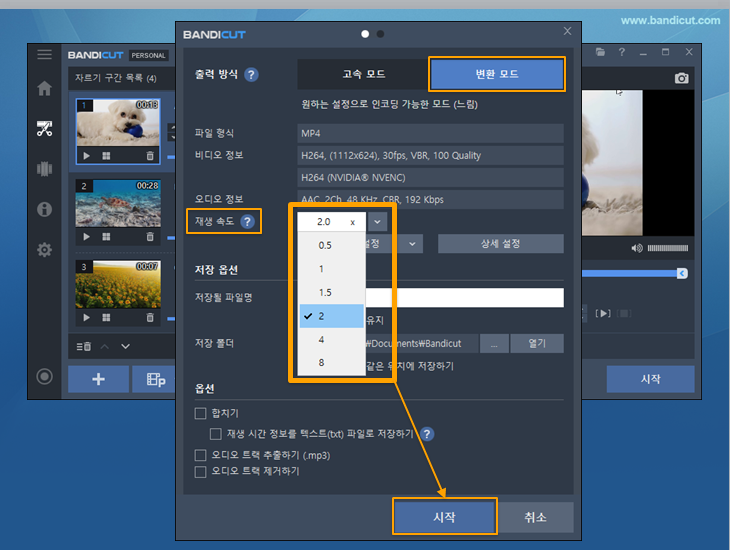This screenshot has height=550, width=730.
Task: Mute the volume speaker icon
Action: pos(637,248)
